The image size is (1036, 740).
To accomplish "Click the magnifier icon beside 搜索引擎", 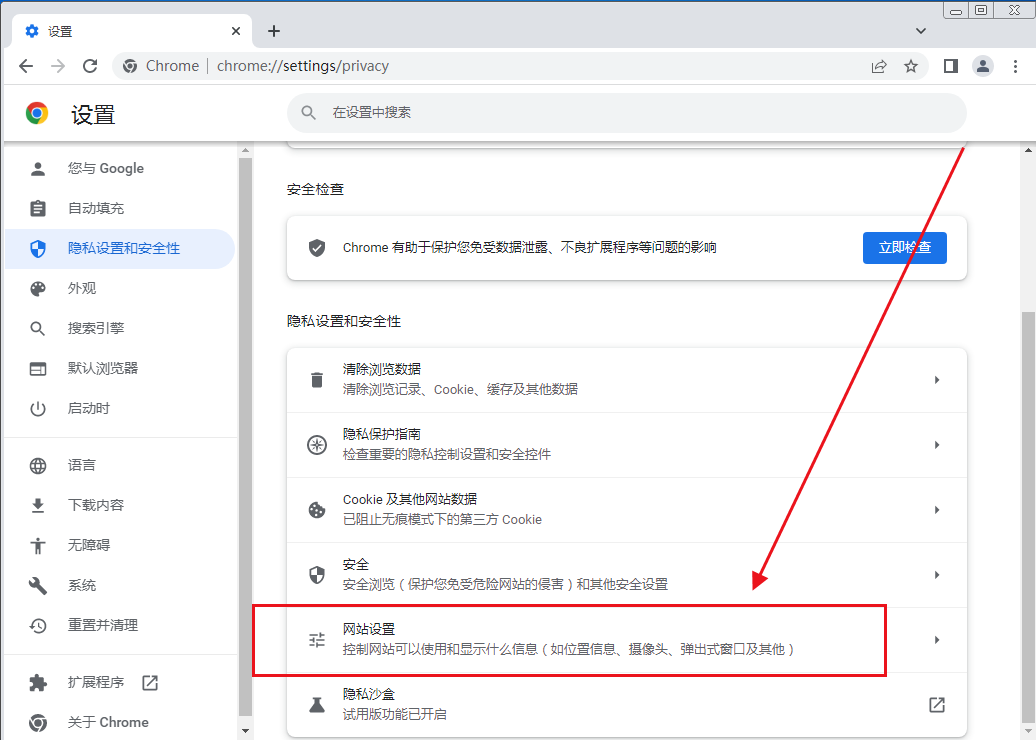I will coord(38,328).
